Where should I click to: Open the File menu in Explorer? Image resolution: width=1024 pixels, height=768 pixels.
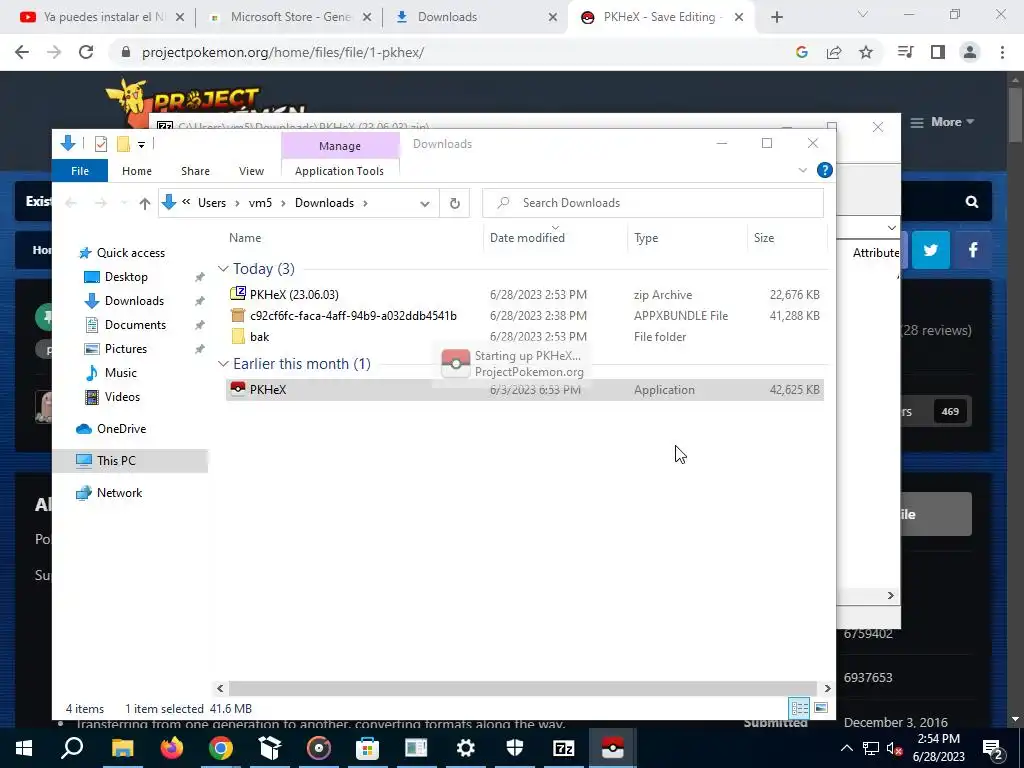pyautogui.click(x=80, y=171)
